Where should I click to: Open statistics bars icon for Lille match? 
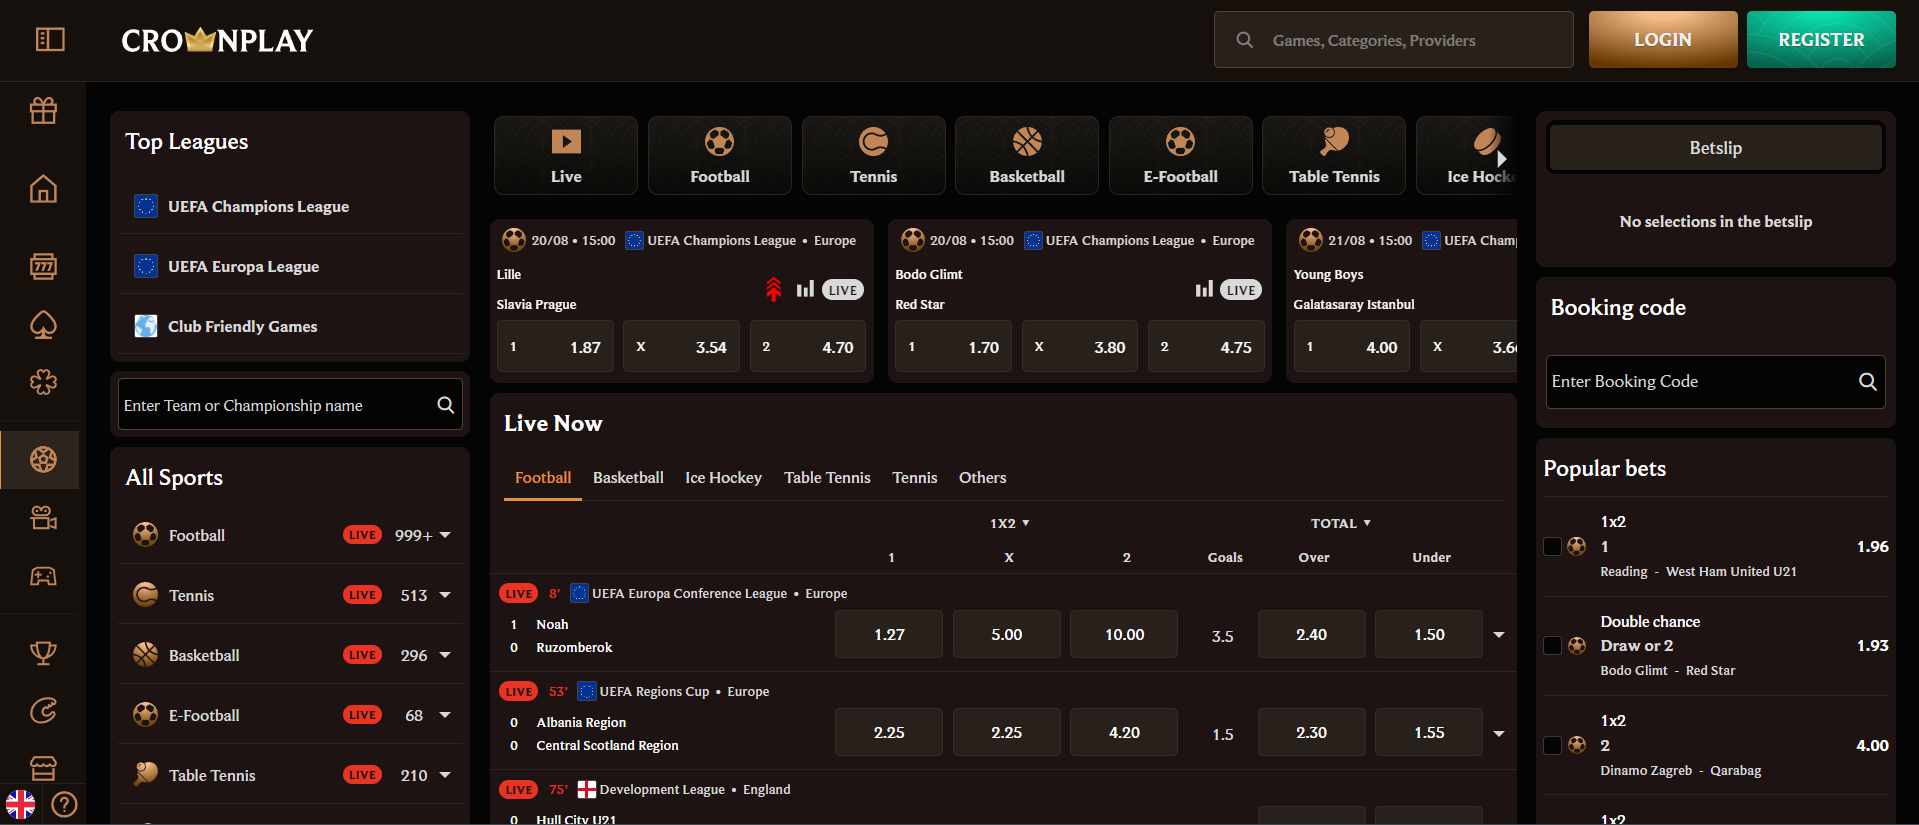[x=805, y=289]
